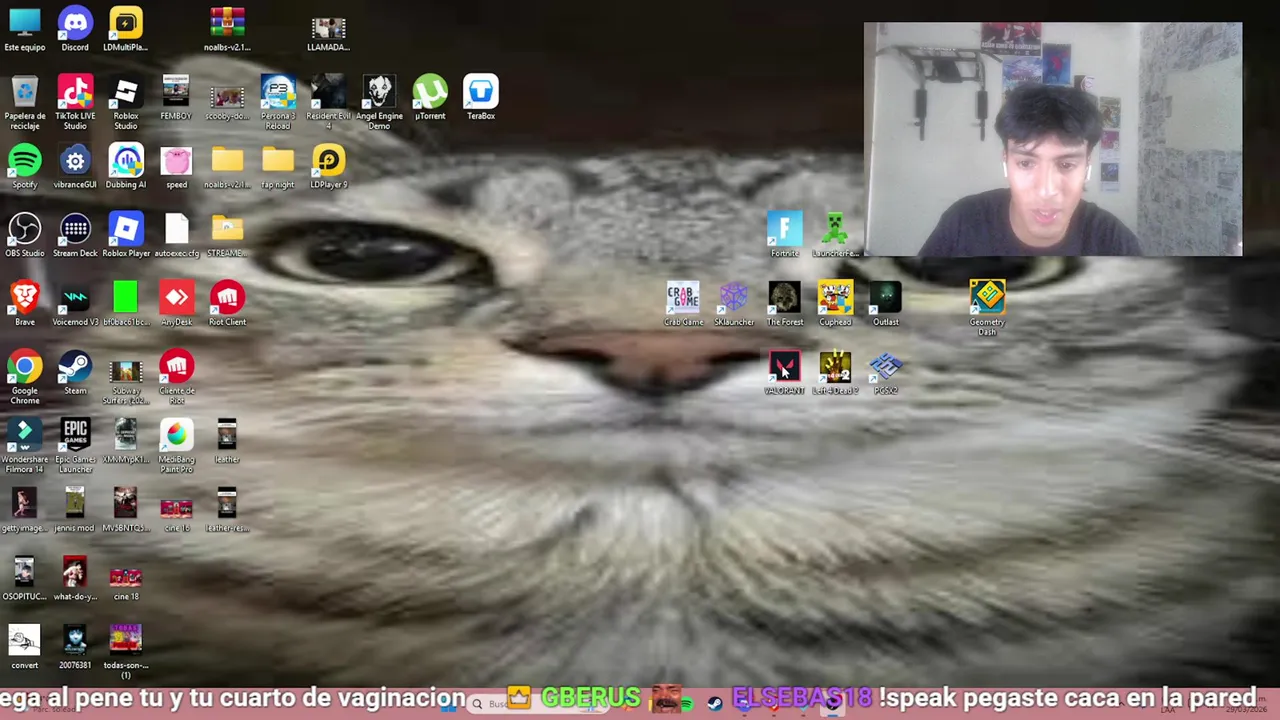
Task: Open µTorrent desktop icon
Action: click(430, 97)
